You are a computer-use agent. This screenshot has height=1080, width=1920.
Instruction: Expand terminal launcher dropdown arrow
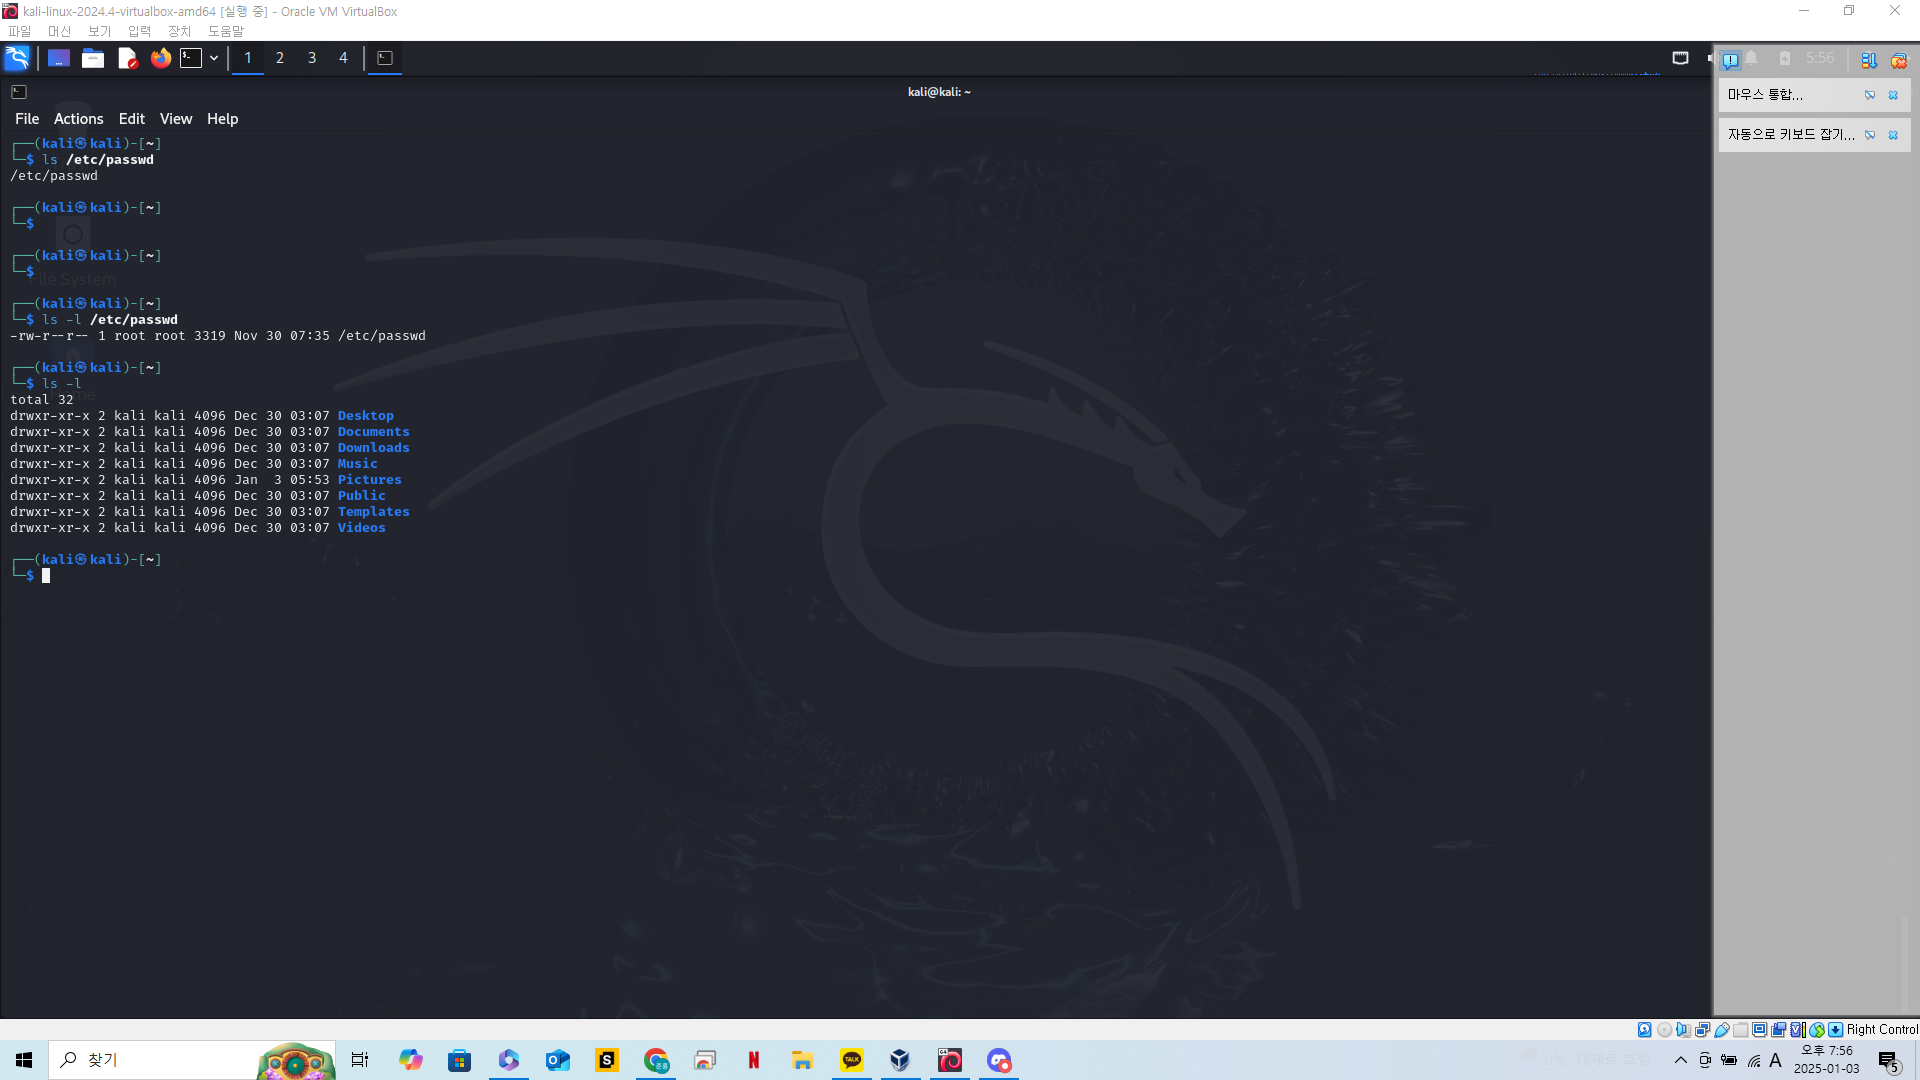pyautogui.click(x=214, y=58)
